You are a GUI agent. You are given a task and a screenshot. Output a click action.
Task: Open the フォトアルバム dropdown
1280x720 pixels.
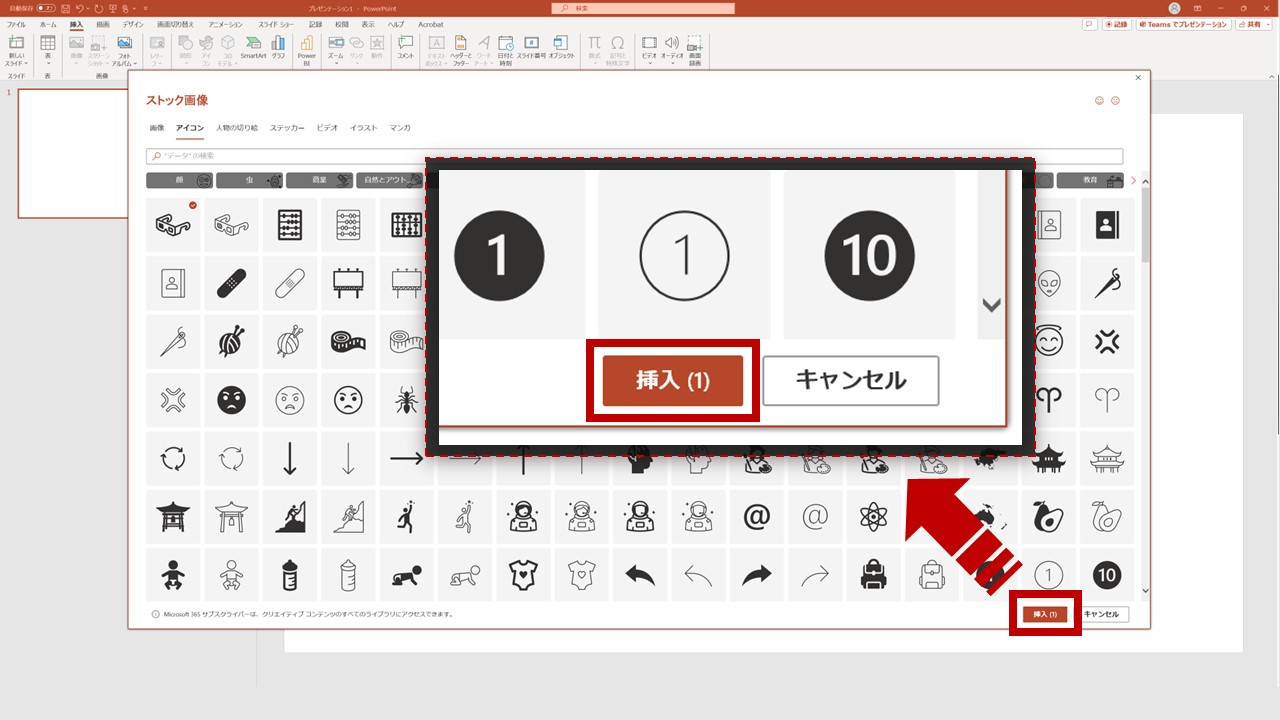(125, 49)
